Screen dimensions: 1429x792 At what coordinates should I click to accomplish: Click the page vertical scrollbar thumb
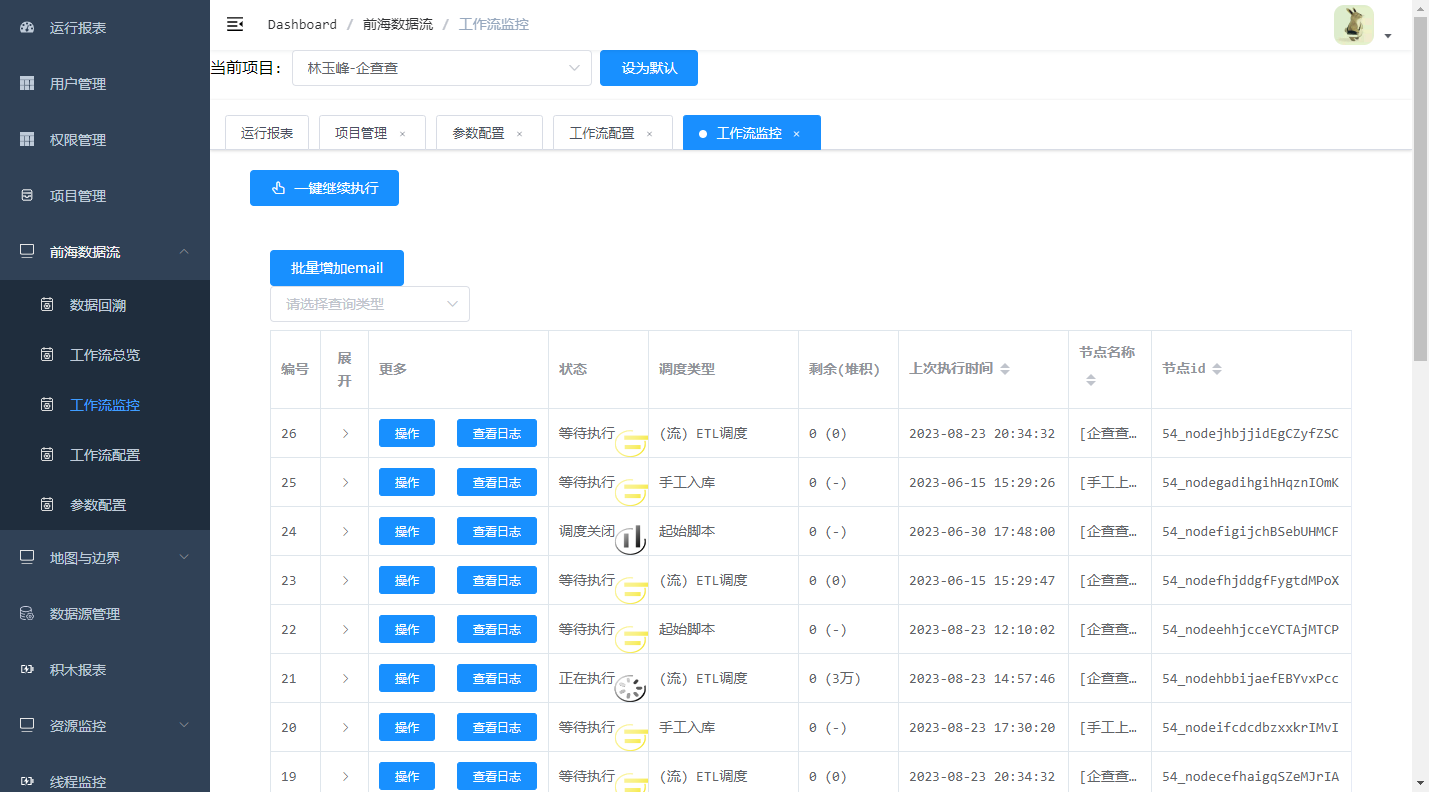pyautogui.click(x=1420, y=188)
